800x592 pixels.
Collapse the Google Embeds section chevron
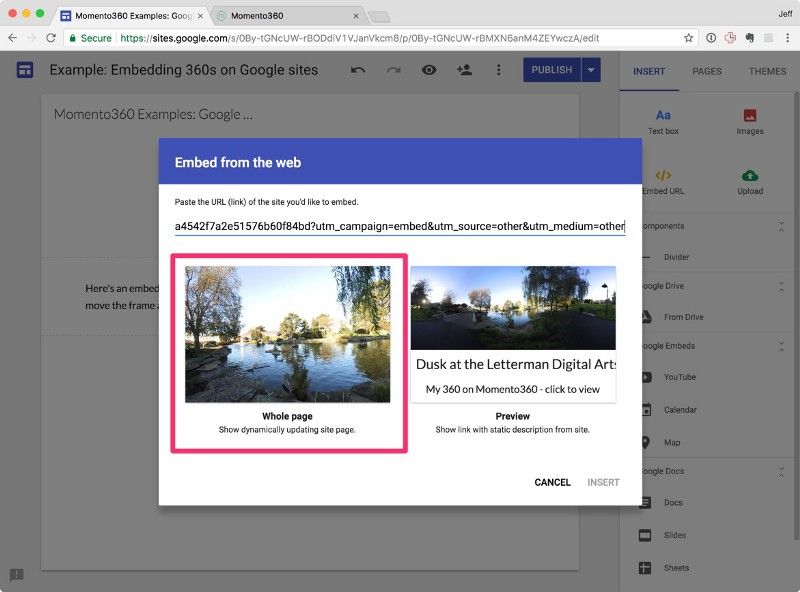click(781, 347)
